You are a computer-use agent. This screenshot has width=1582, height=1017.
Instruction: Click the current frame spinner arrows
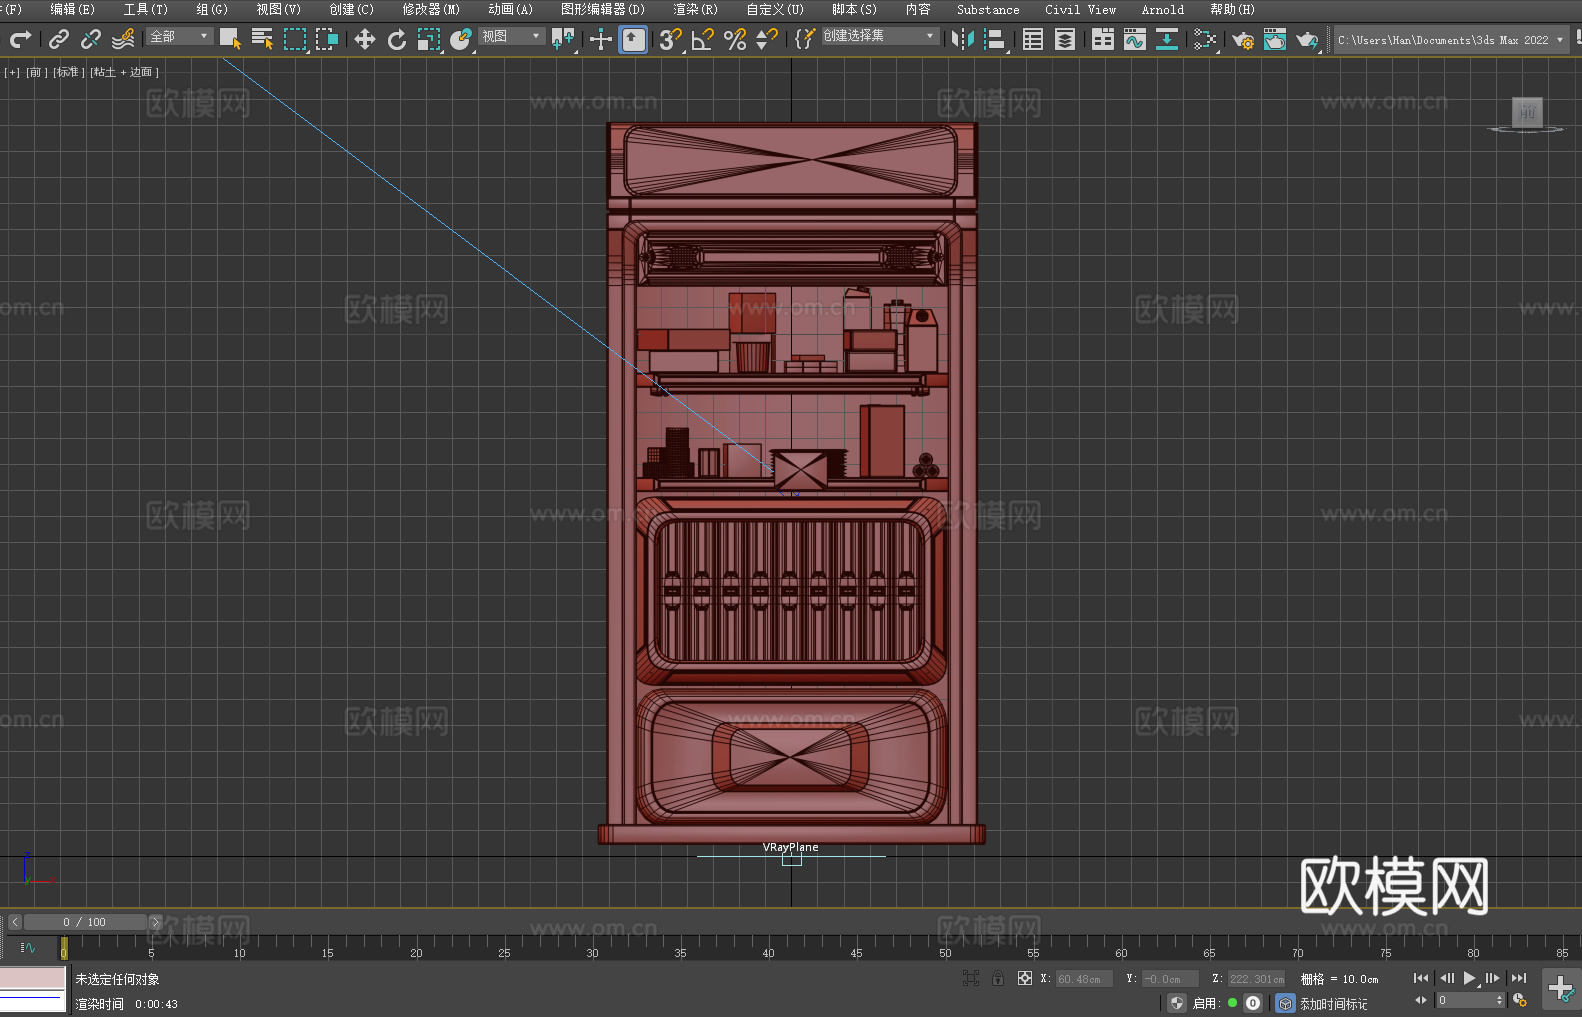pos(1499,1000)
